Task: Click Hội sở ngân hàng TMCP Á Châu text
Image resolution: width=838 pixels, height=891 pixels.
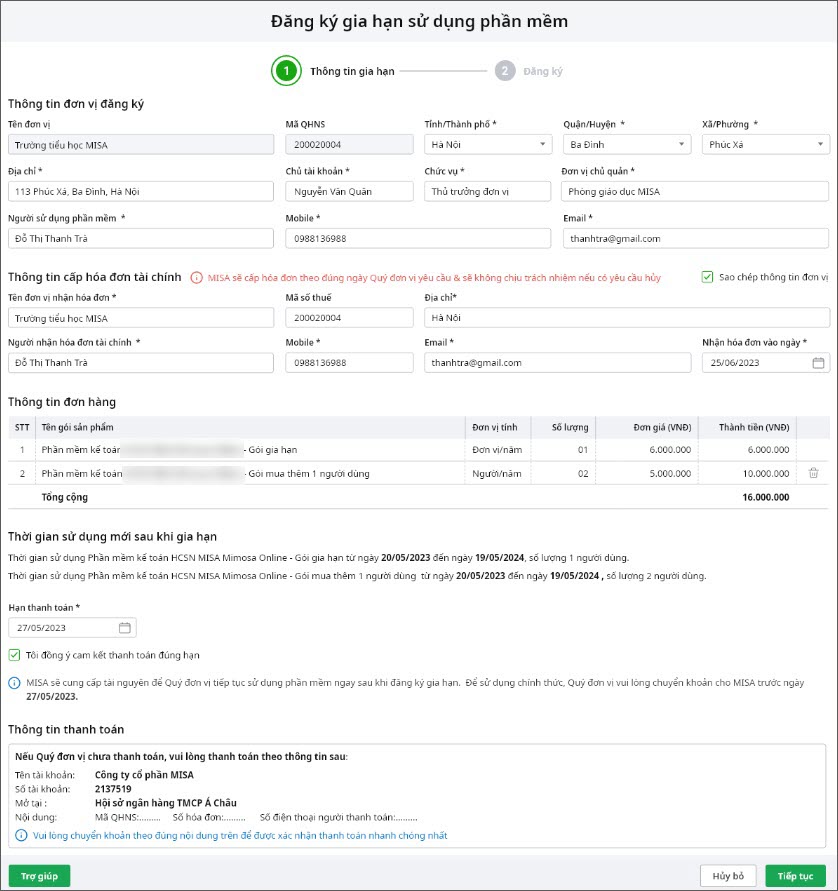Action: [x=166, y=803]
